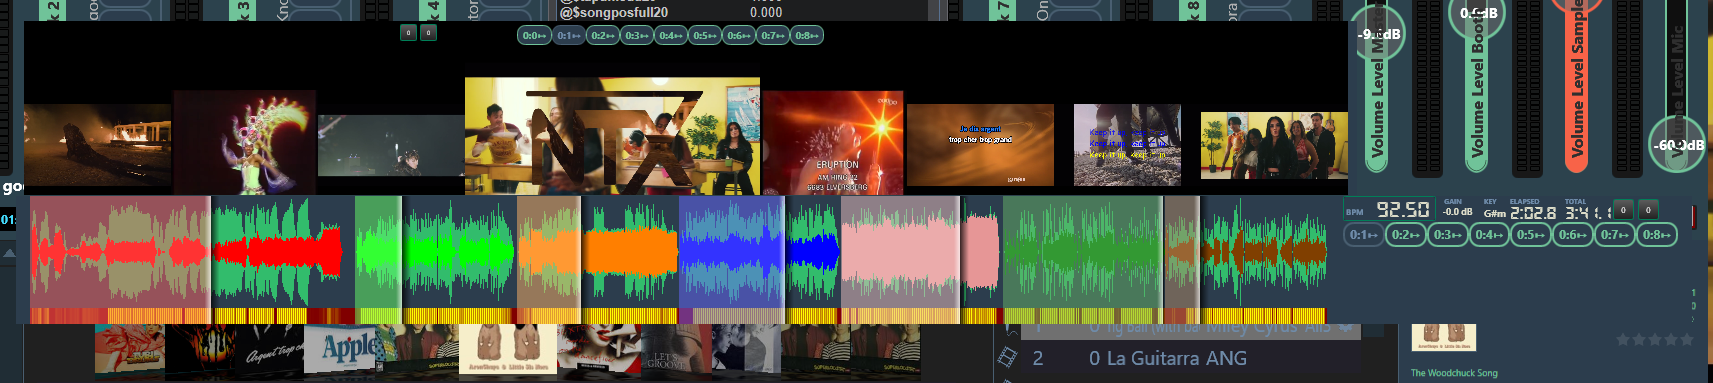Jump to cue point 0:0 in top row

coord(534,36)
